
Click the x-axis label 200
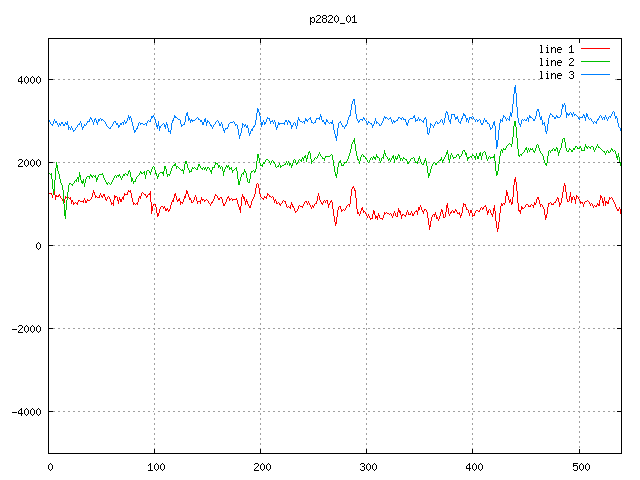(x=262, y=467)
